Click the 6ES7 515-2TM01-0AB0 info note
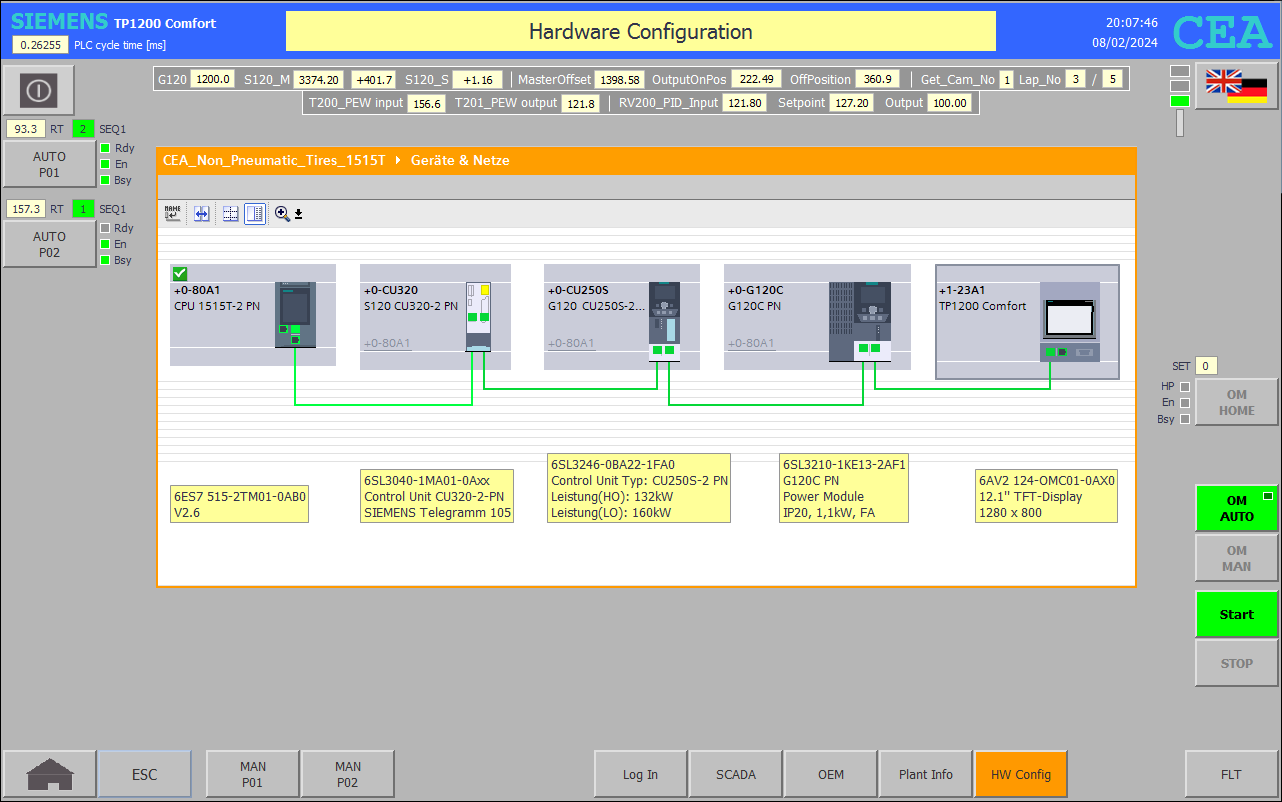Screen dimensions: 1282x802 [x=240, y=504]
